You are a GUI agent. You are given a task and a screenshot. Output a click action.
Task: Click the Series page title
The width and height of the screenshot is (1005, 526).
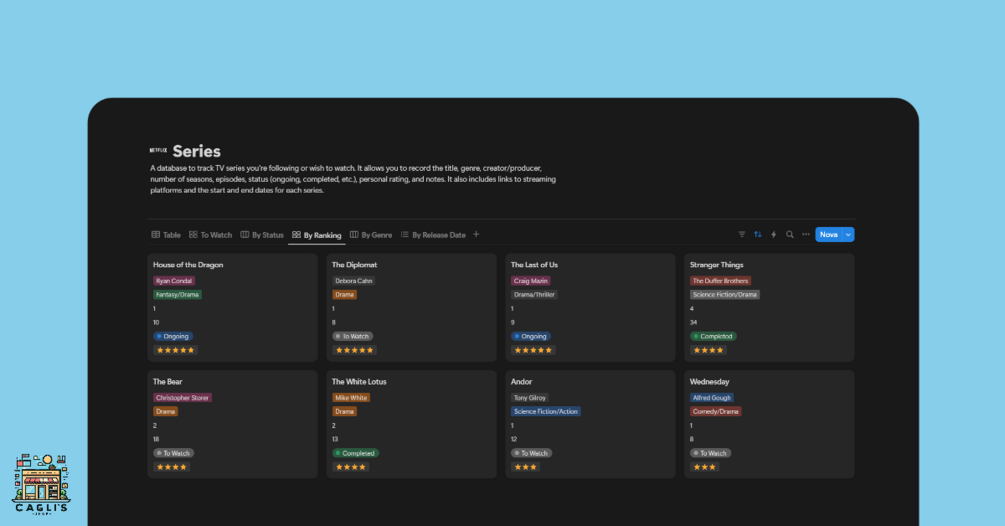click(196, 151)
